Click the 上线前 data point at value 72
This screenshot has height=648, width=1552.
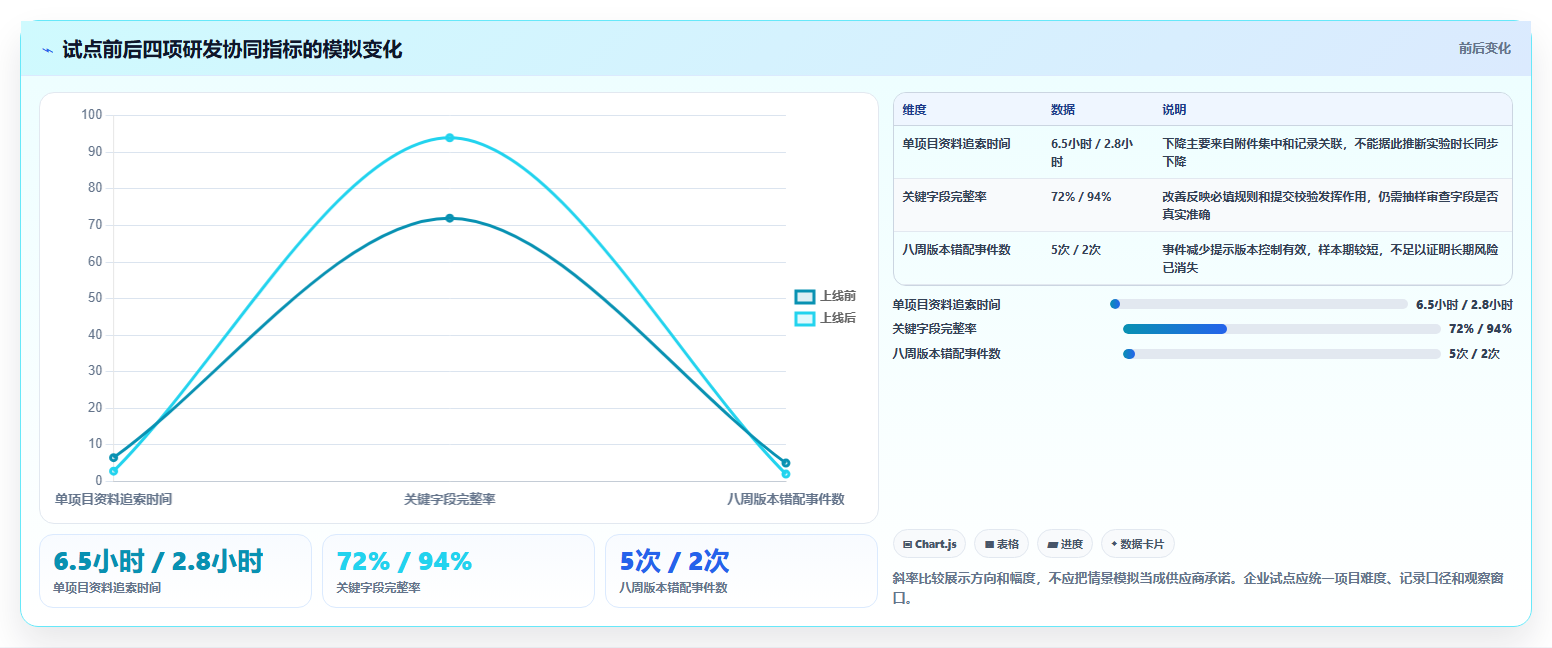[450, 218]
